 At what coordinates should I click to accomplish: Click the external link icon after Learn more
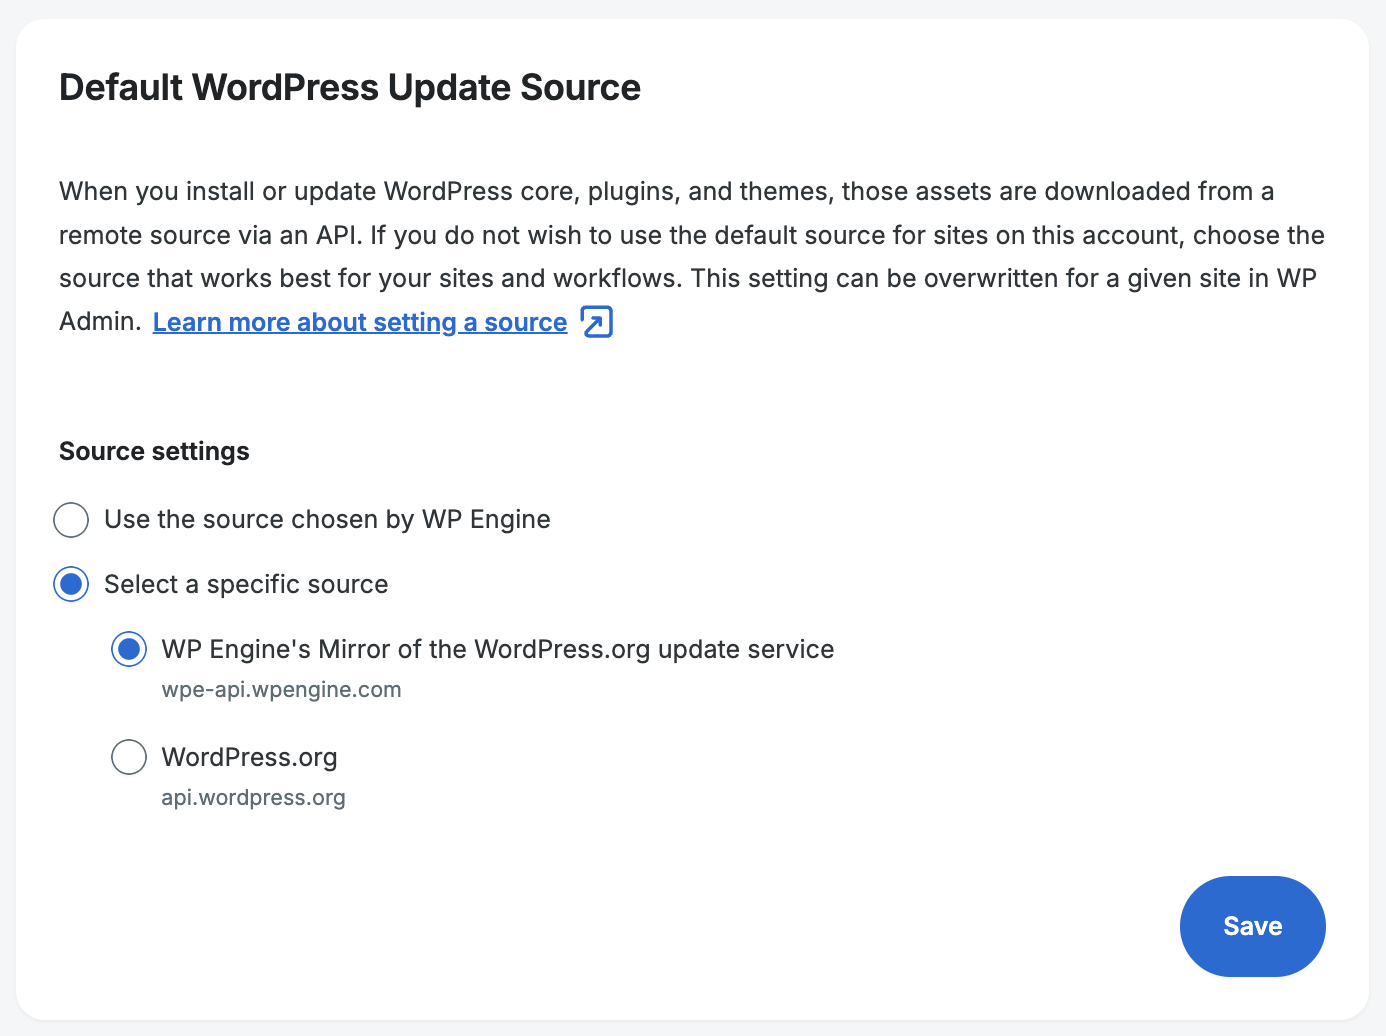(597, 322)
